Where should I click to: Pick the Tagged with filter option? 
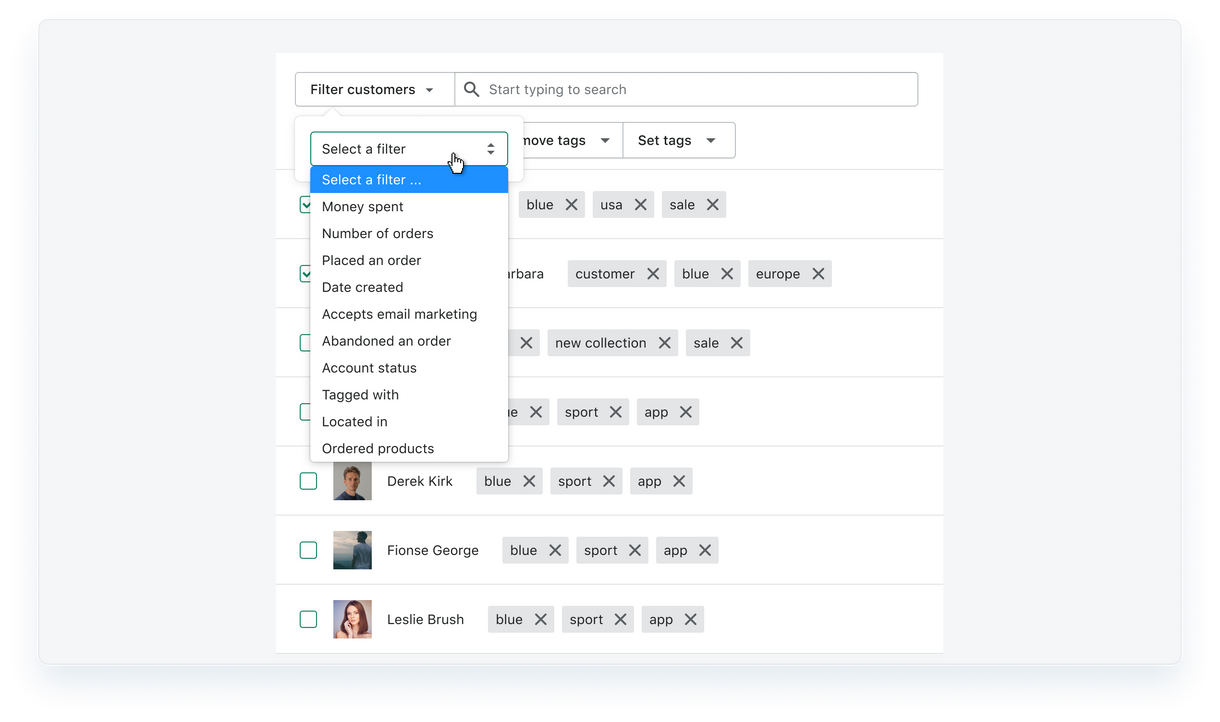click(x=360, y=395)
